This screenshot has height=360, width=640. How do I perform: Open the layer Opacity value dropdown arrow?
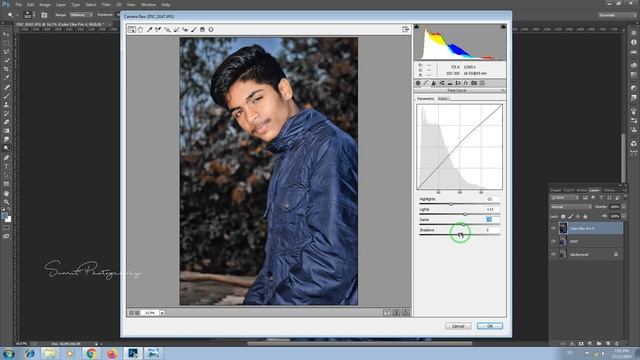click(x=623, y=207)
